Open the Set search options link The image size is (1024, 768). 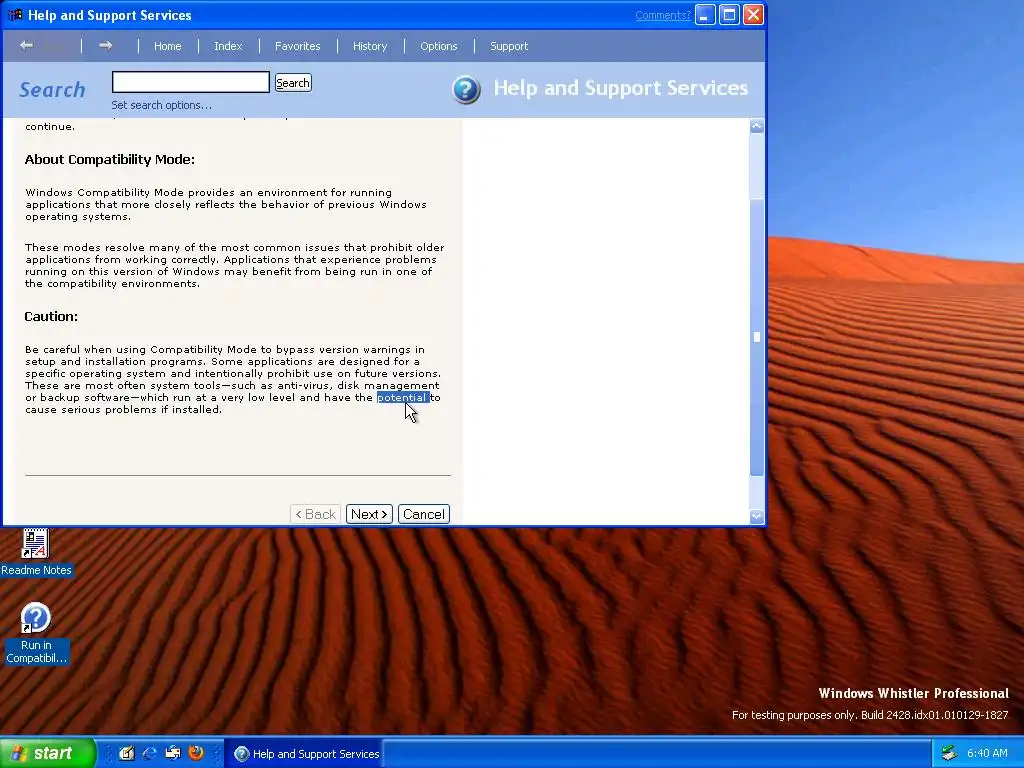[161, 105]
